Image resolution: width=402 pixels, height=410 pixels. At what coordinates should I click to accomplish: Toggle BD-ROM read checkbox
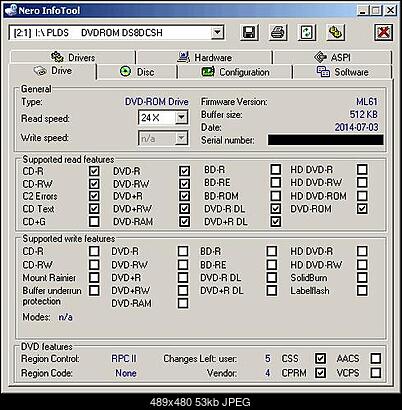275,196
